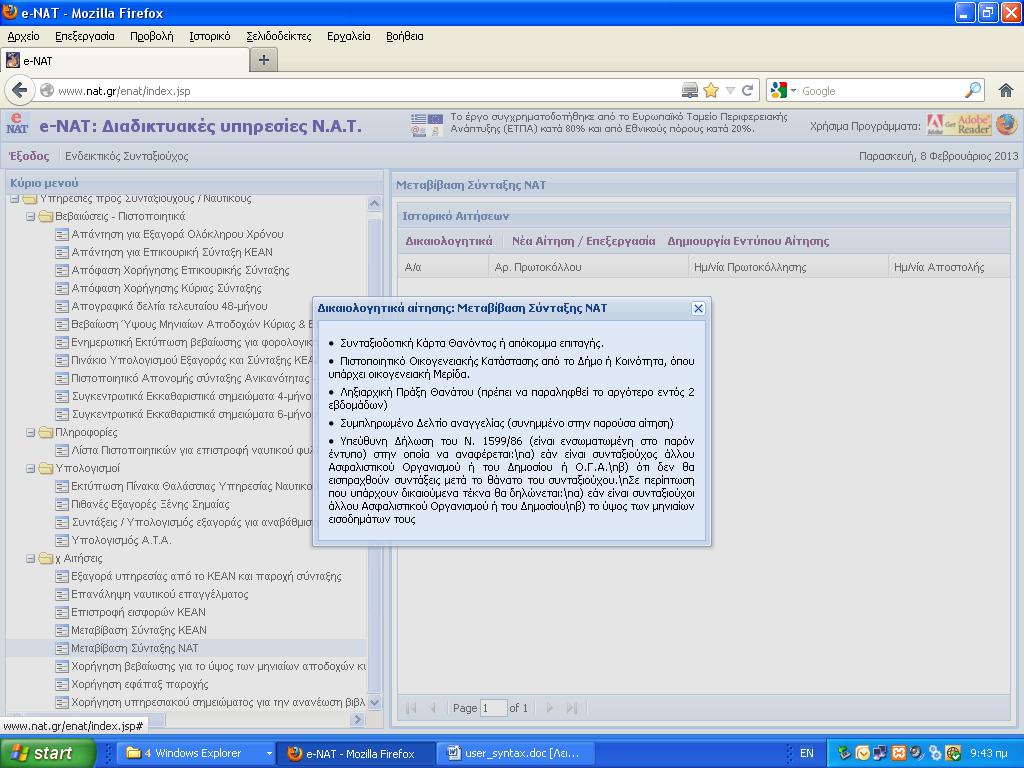Image resolution: width=1024 pixels, height=768 pixels.
Task: Open Χορήγηση εφάπαξ παροχής item
Action: 140,684
